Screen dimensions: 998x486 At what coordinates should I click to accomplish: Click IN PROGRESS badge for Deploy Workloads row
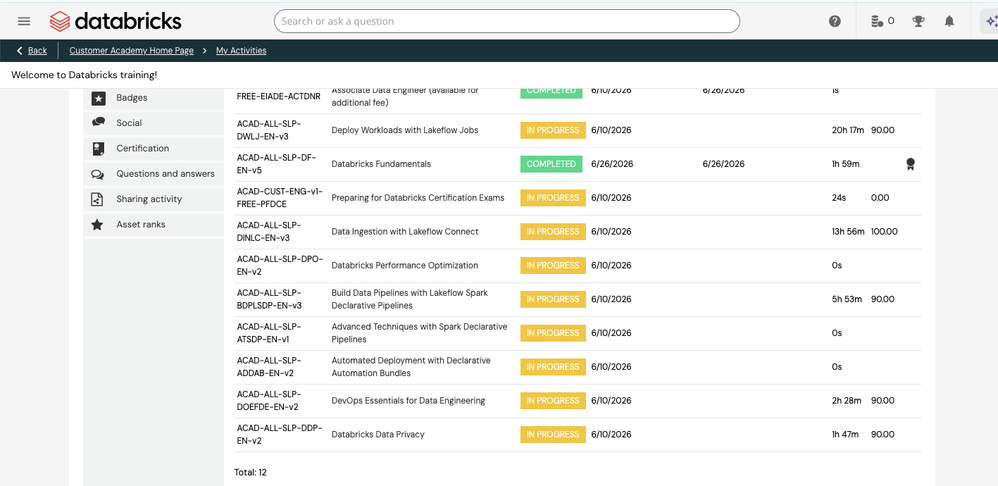[553, 130]
